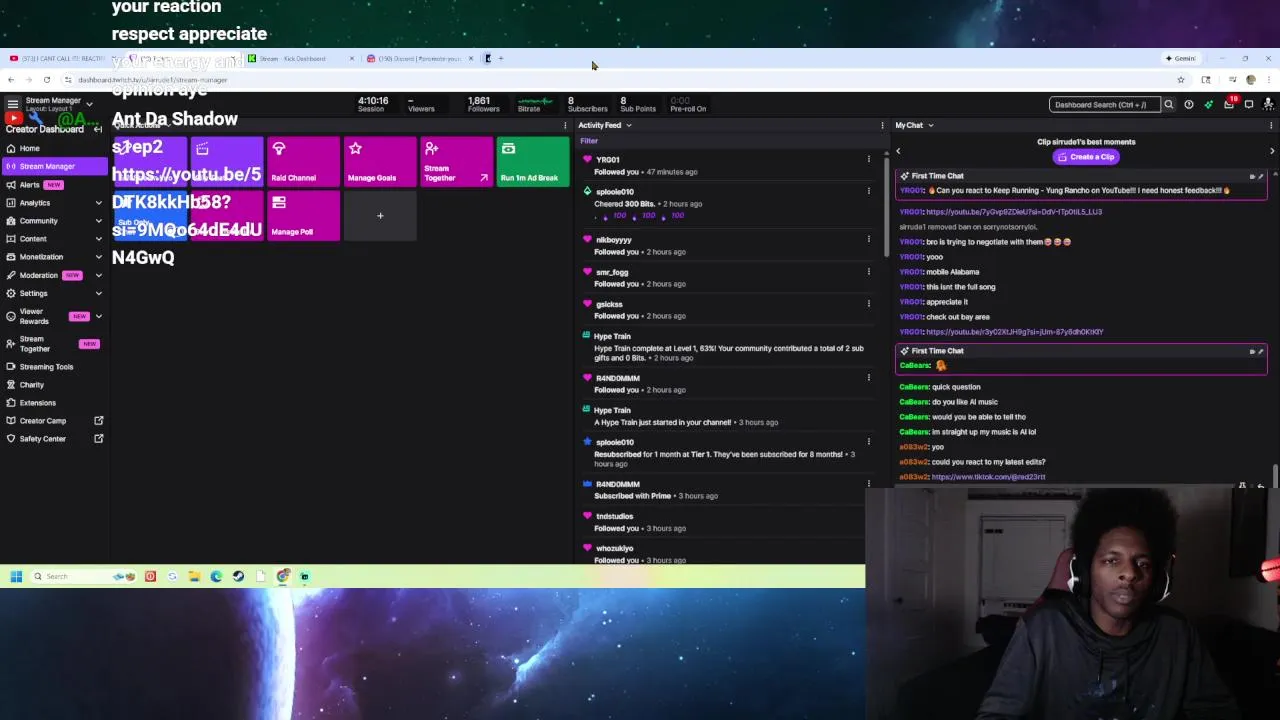Focus the Dashboard Search field
The width and height of the screenshot is (1280, 720).
(x=1105, y=104)
